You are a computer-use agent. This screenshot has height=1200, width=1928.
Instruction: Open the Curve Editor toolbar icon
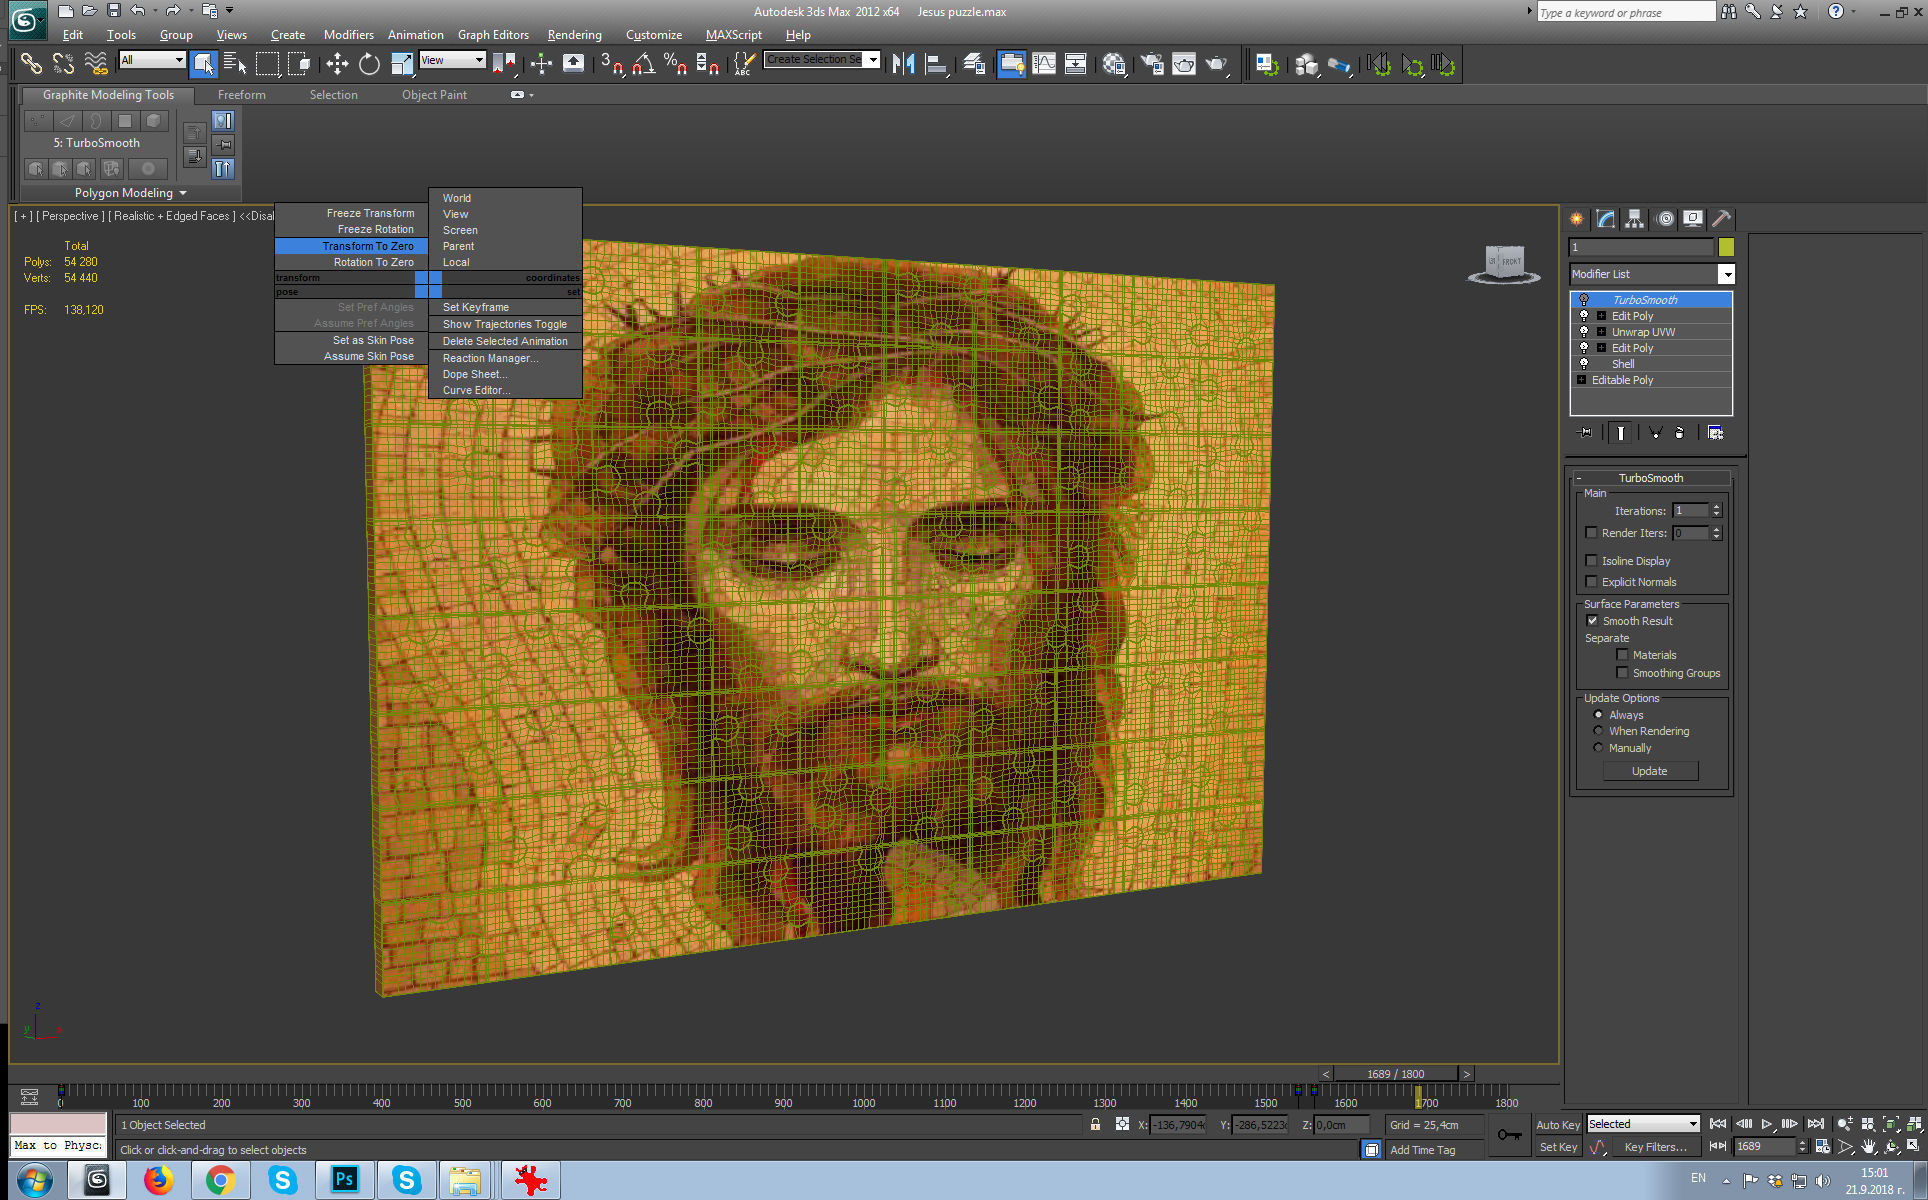click(1043, 64)
